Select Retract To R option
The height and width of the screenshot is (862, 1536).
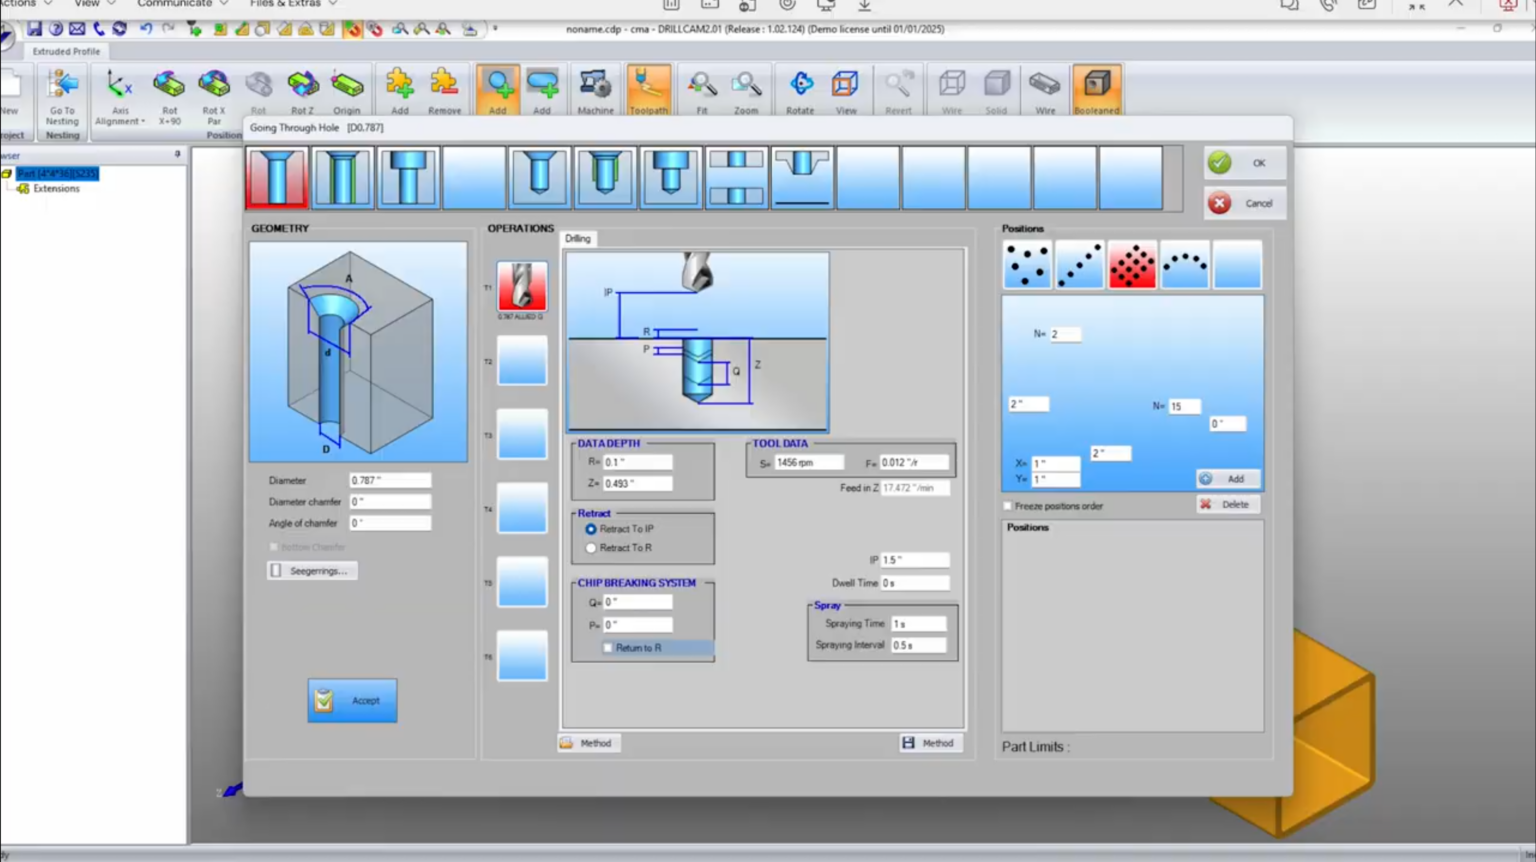click(x=591, y=548)
